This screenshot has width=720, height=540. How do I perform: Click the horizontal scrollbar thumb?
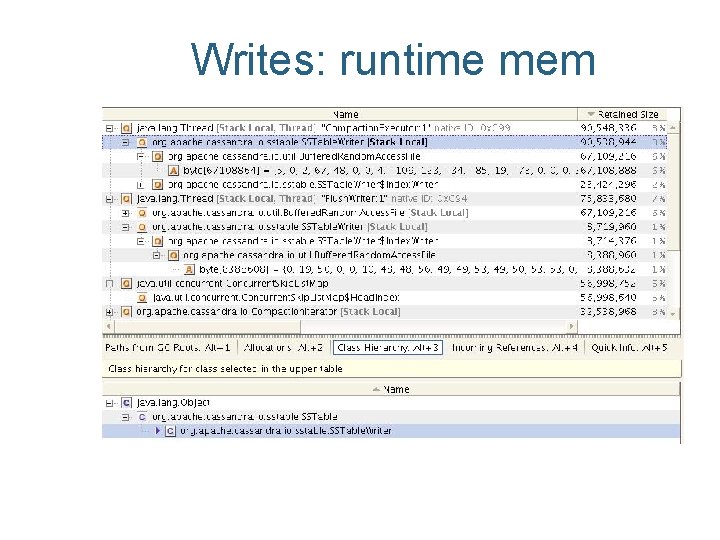207,326
